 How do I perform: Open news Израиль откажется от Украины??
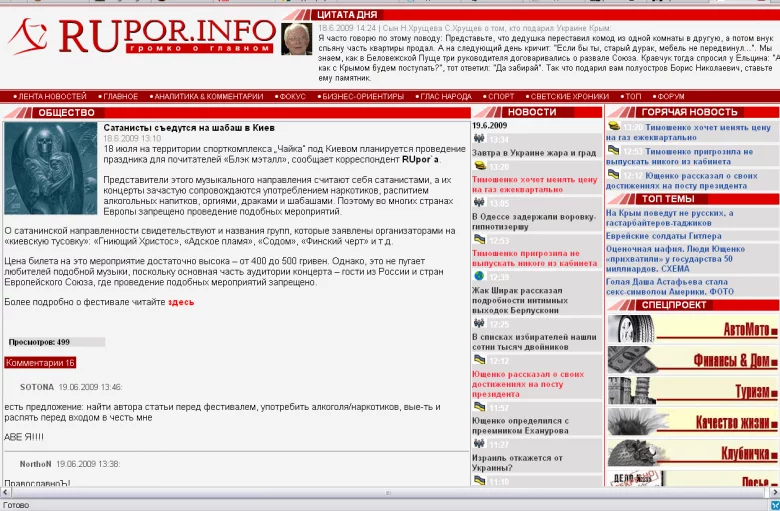point(517,463)
